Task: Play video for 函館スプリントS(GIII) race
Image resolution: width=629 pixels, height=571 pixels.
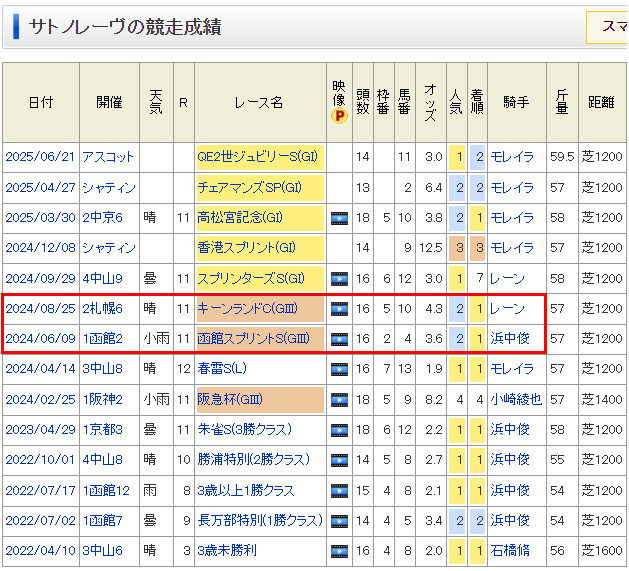Action: click(x=339, y=339)
